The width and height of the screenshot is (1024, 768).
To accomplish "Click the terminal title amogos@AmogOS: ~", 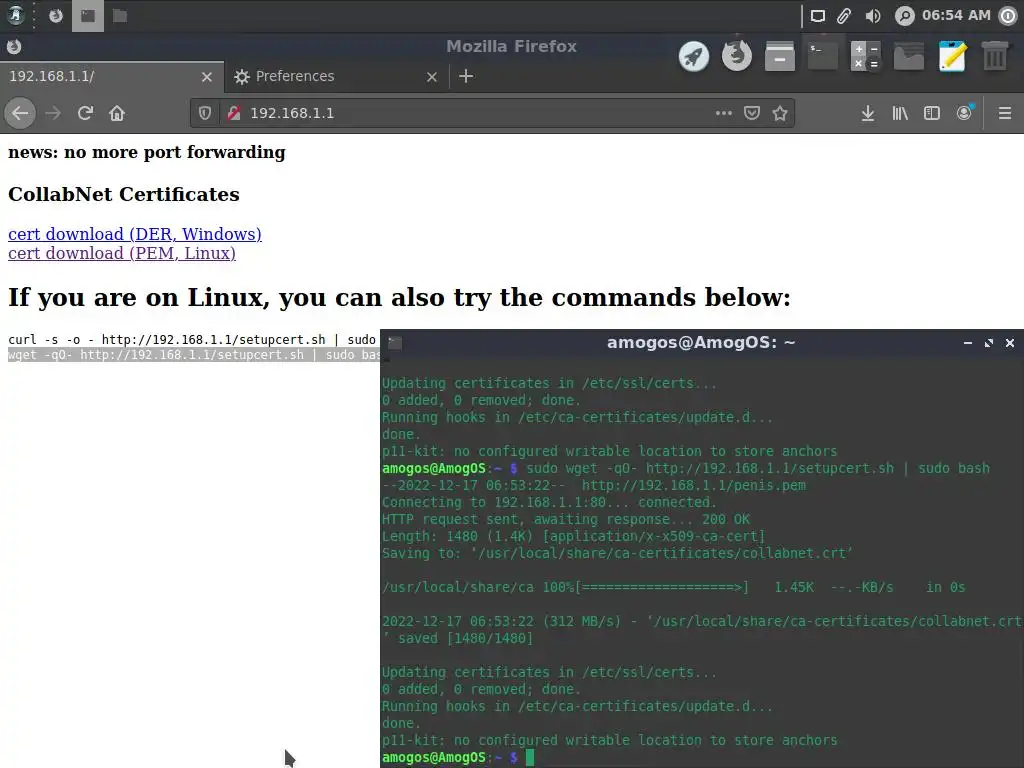I will click(701, 343).
